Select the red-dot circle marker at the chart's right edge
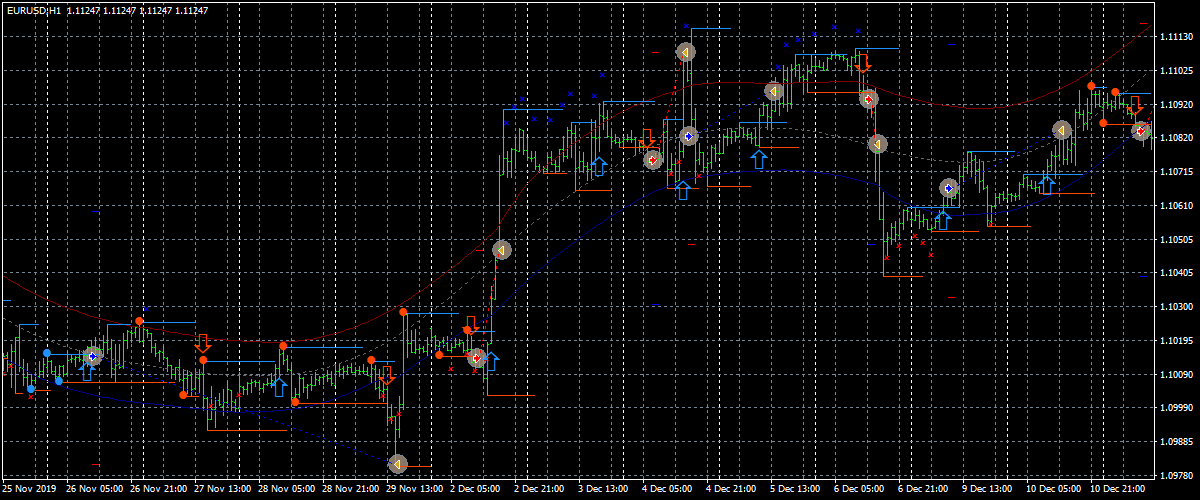 click(x=1141, y=131)
